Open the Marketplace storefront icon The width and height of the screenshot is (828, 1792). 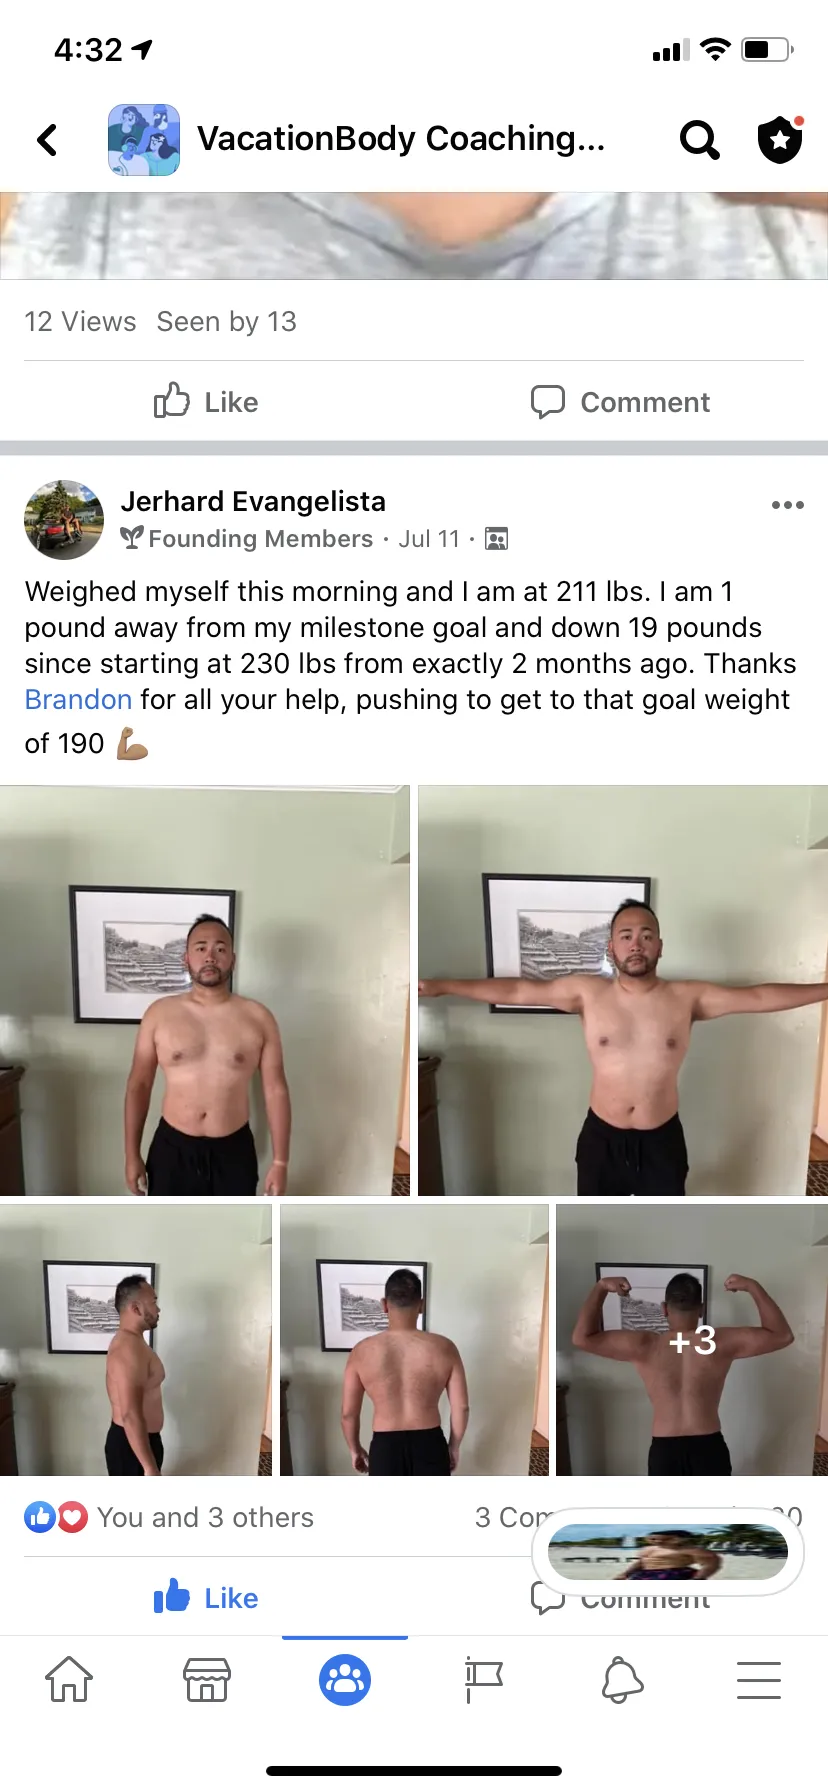click(x=207, y=1679)
